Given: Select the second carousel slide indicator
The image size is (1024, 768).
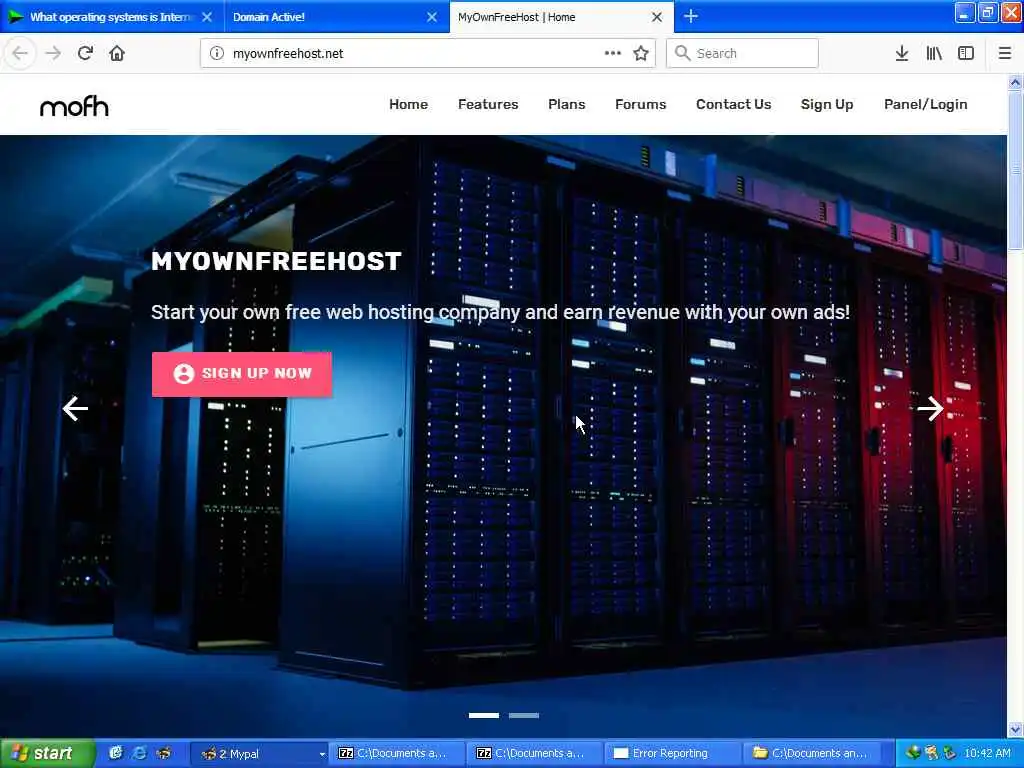Looking at the screenshot, I should coord(524,716).
